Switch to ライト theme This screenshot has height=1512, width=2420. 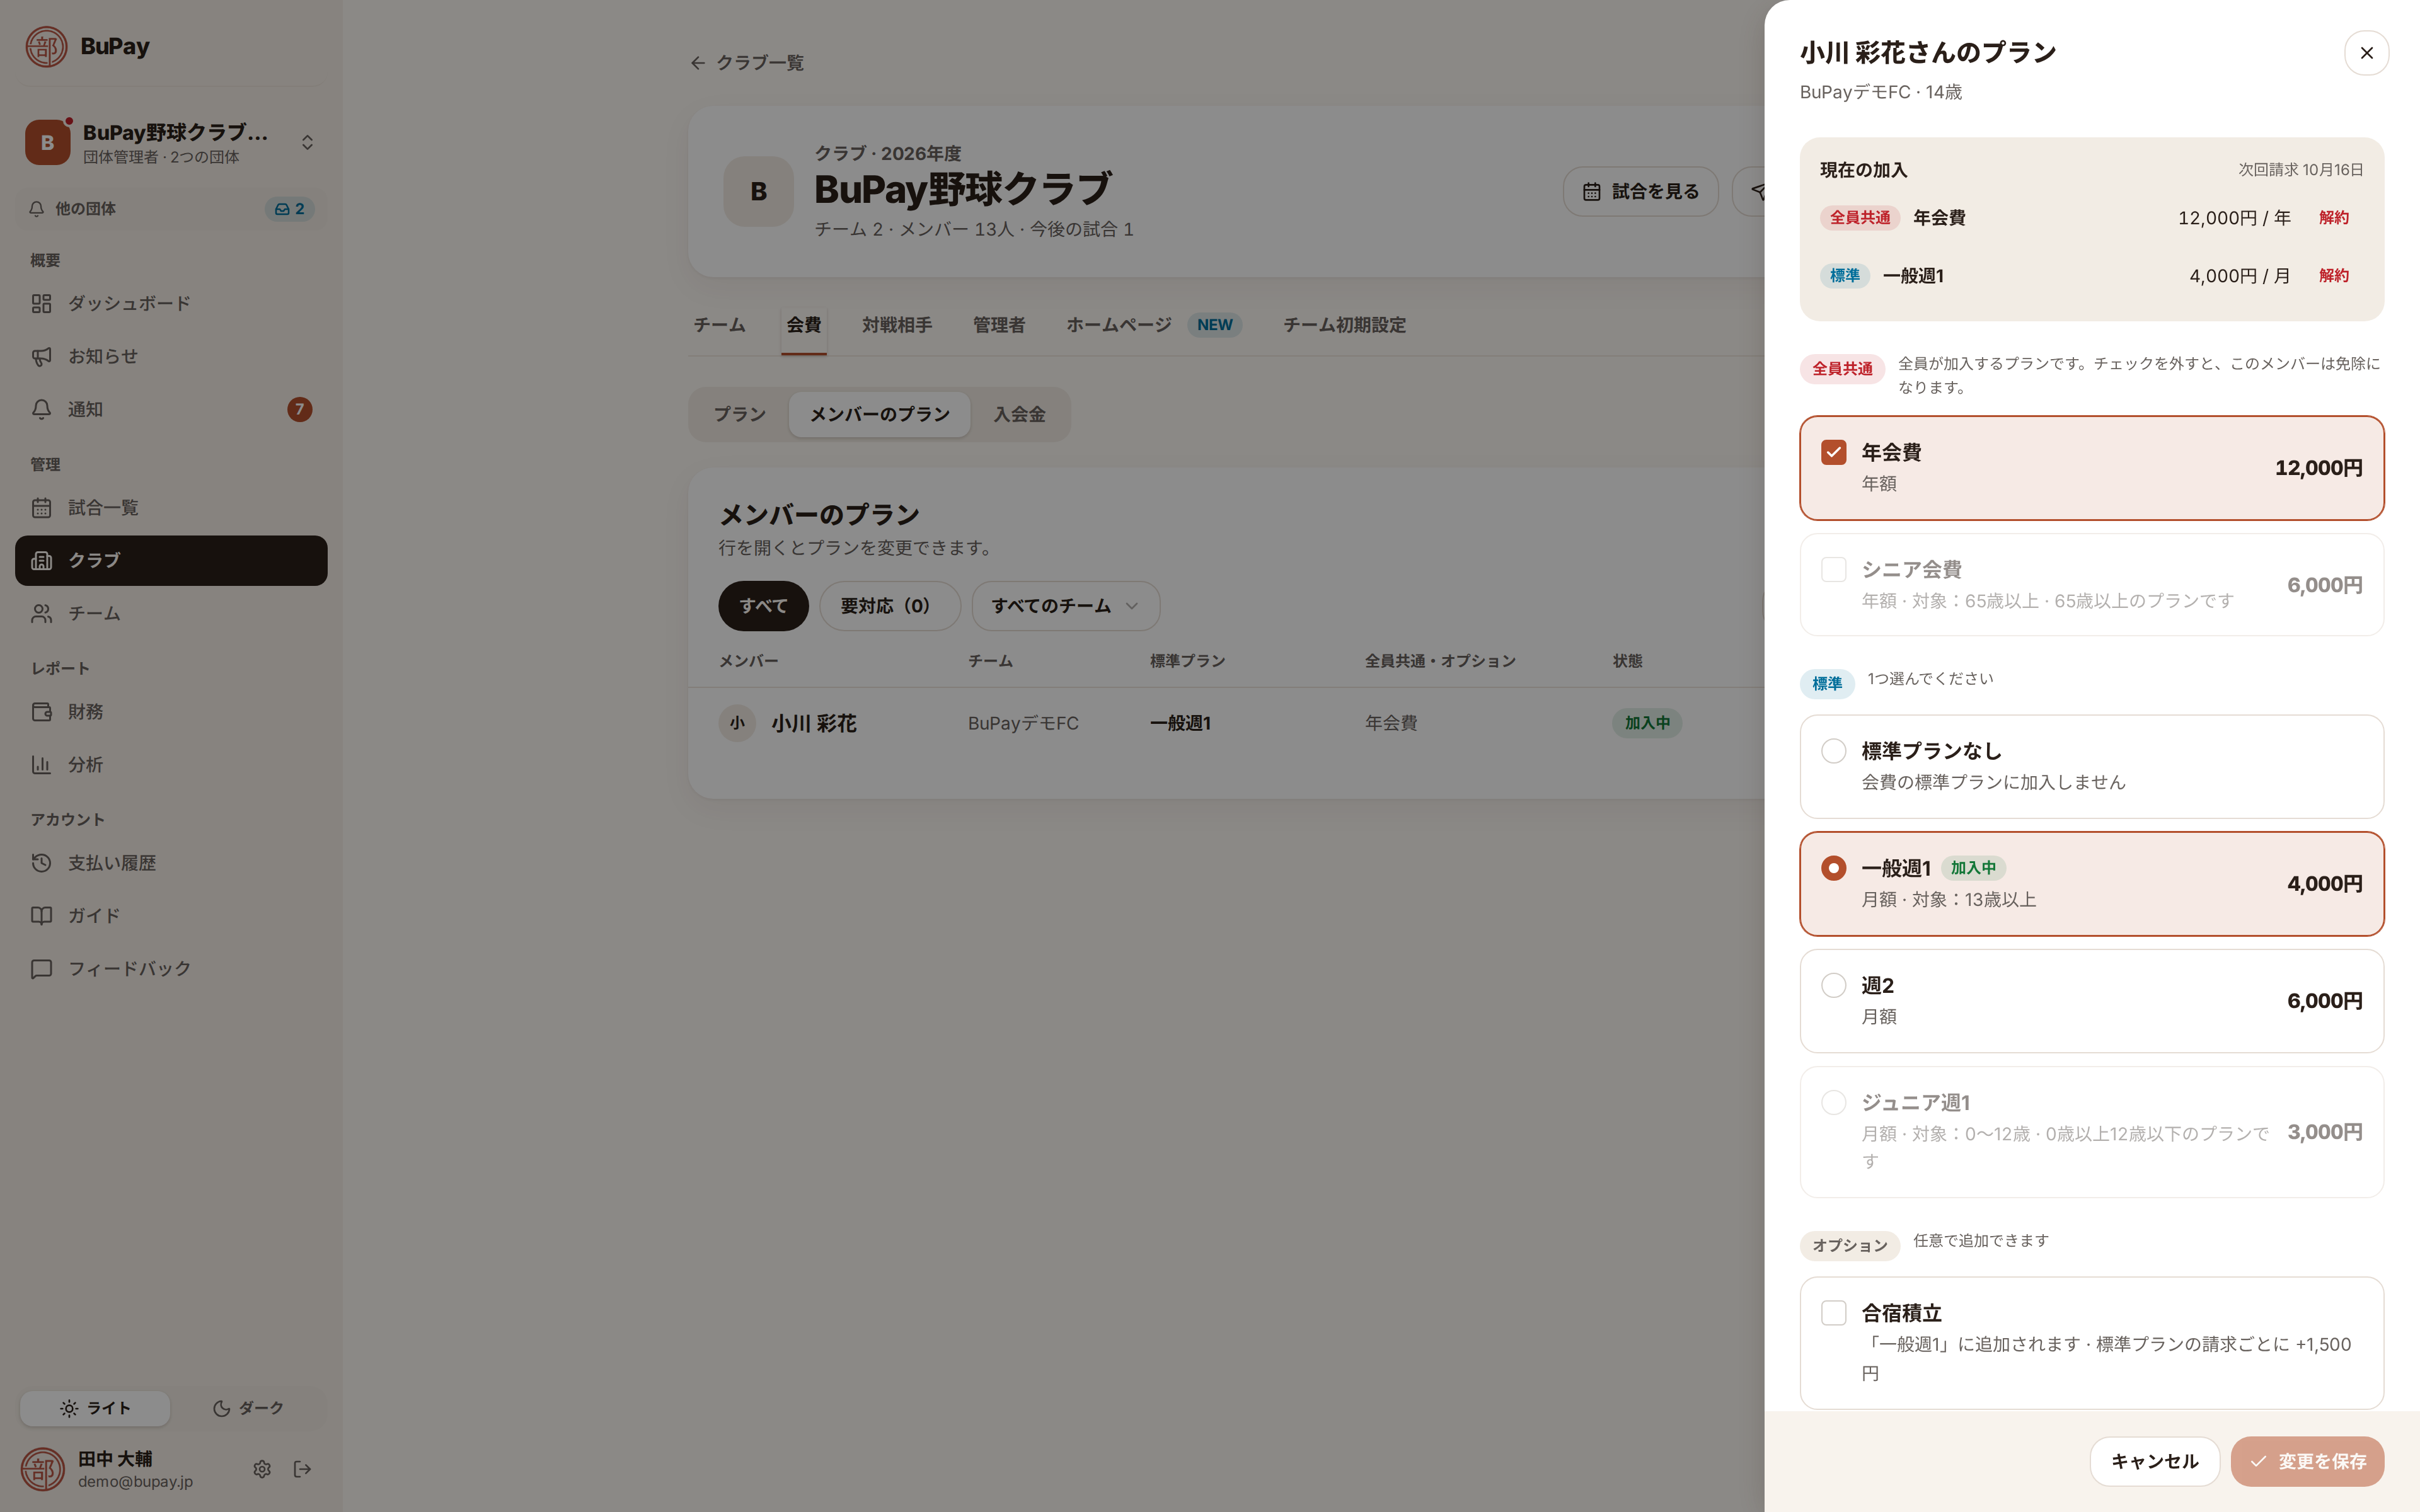click(95, 1408)
